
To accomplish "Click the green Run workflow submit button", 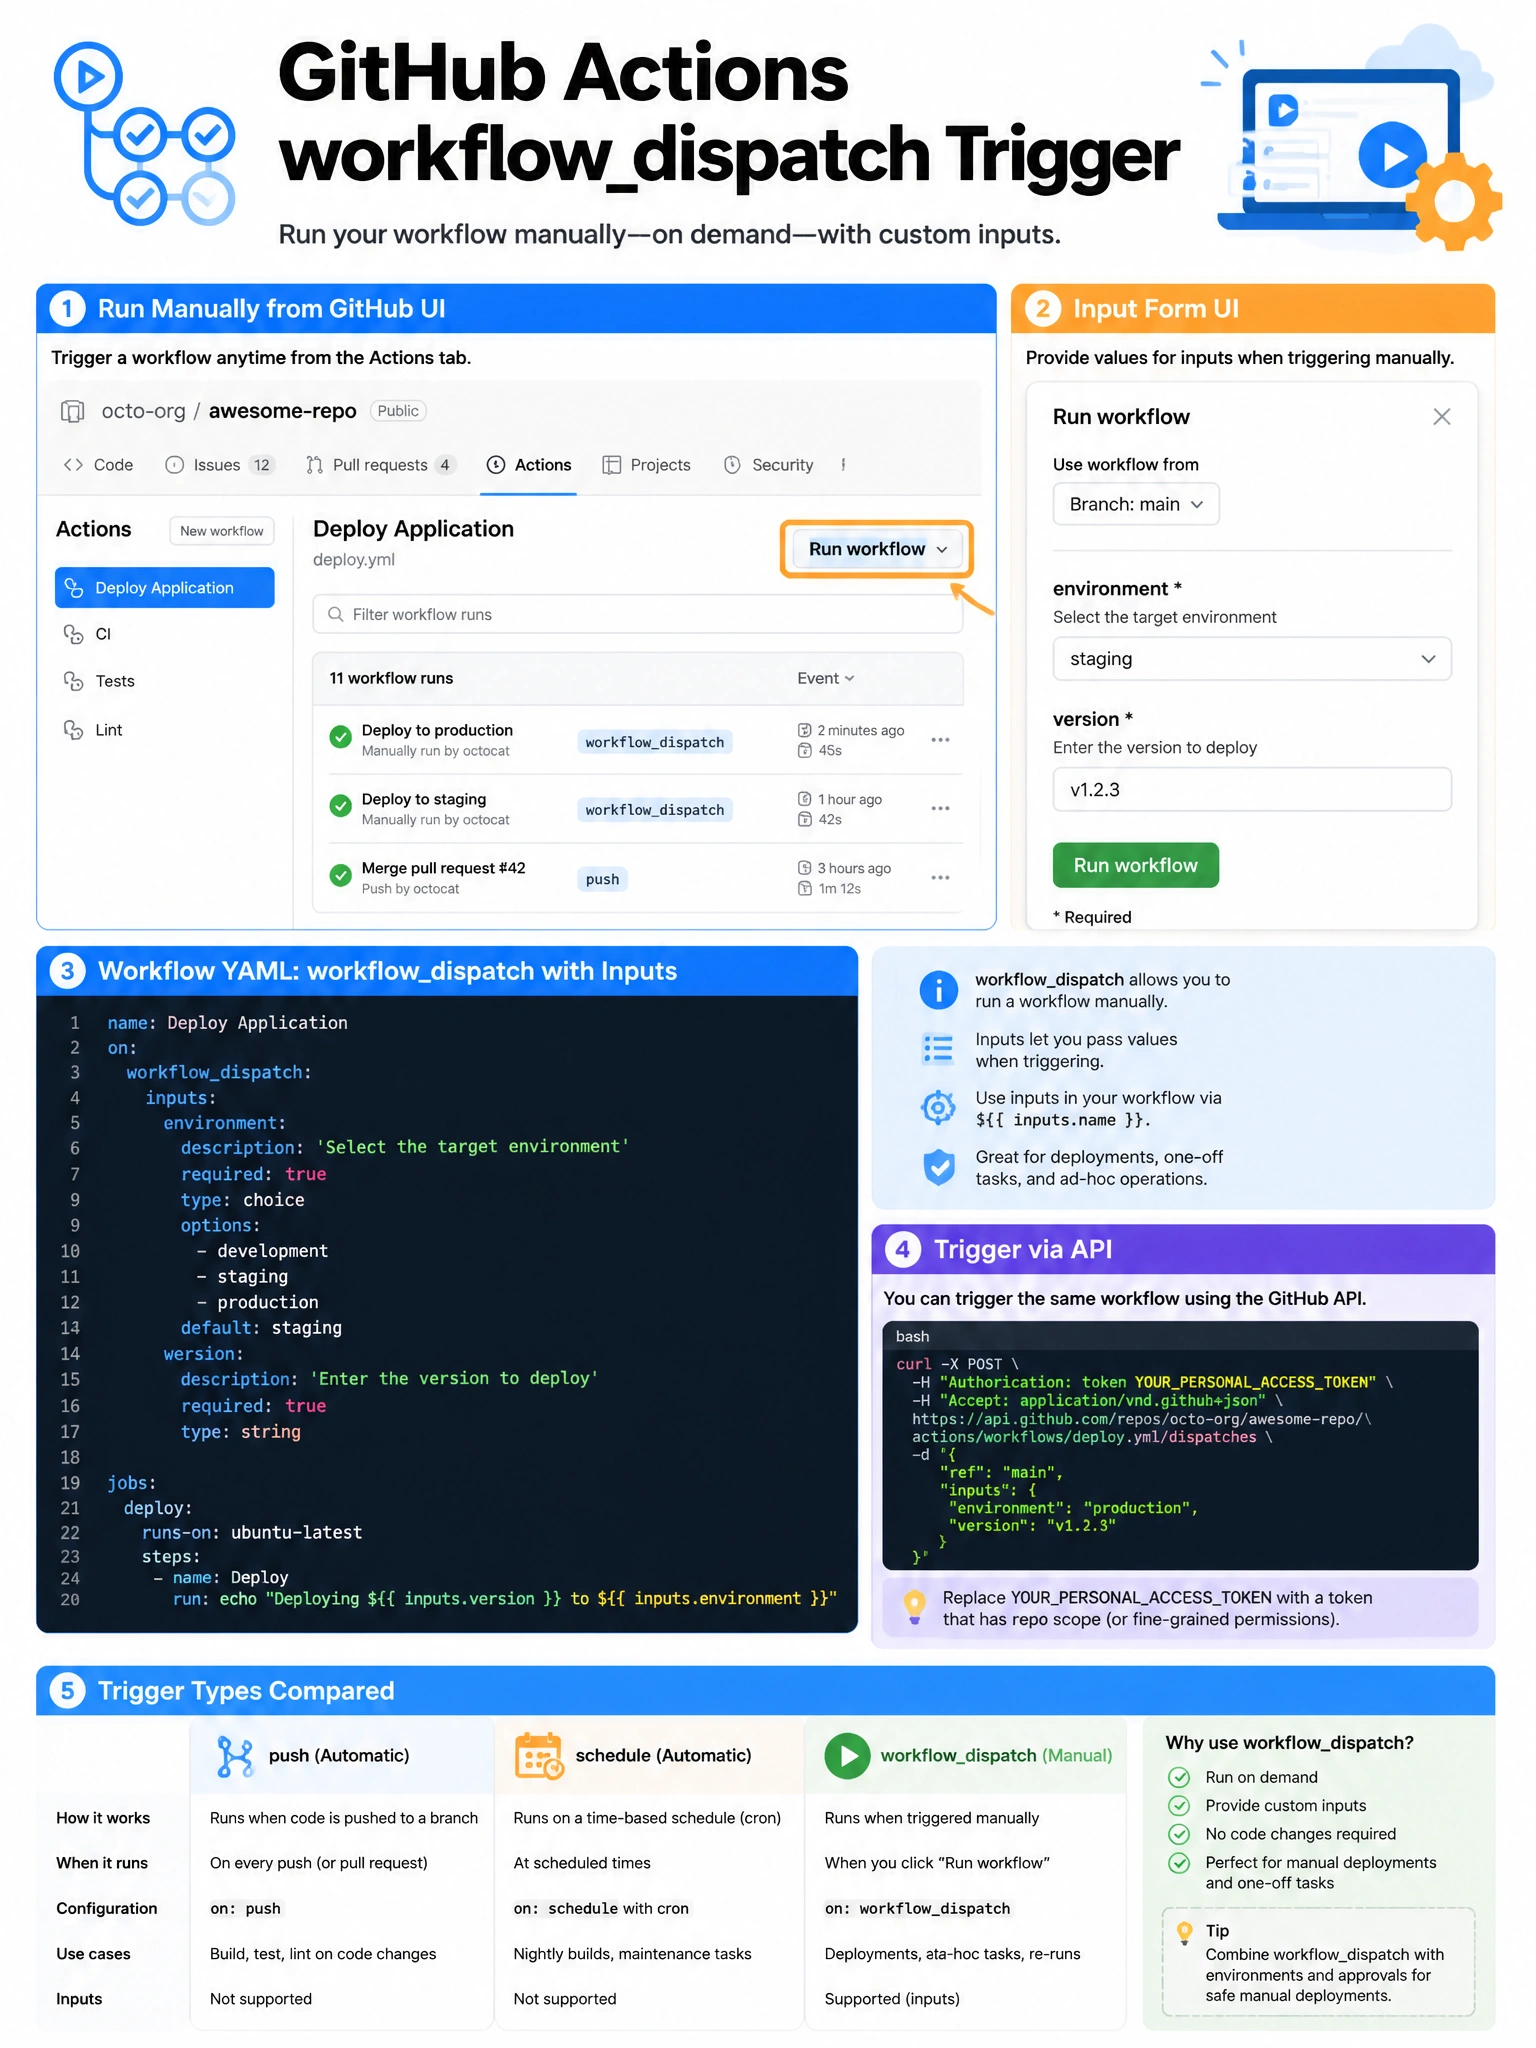I will [x=1136, y=865].
